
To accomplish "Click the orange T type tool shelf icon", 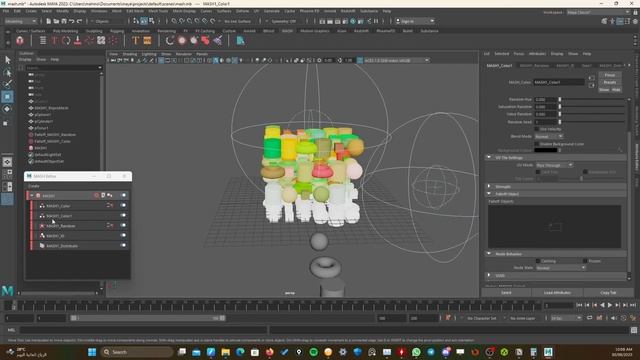I will [135, 40].
